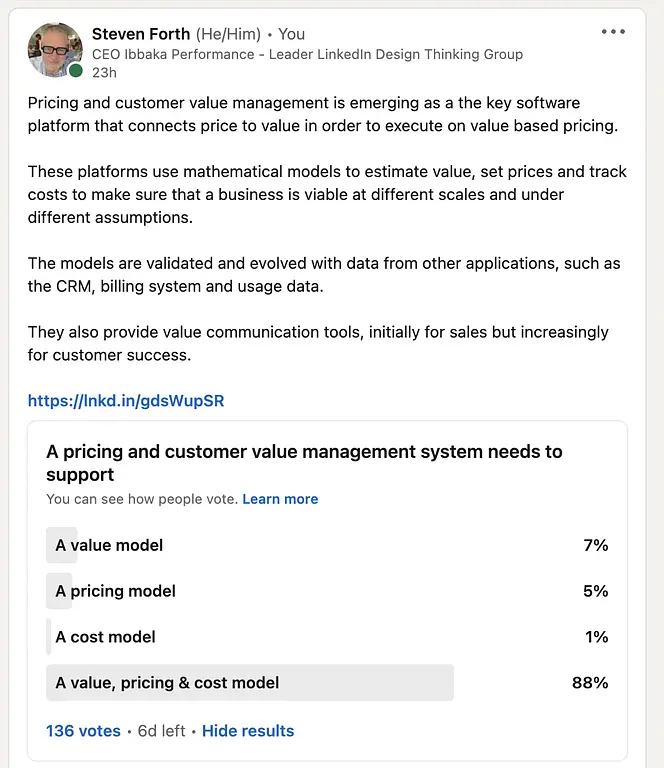Image resolution: width=664 pixels, height=768 pixels.
Task: Click the CEO Ibbaka Performance headline
Action: pyautogui.click(x=308, y=54)
